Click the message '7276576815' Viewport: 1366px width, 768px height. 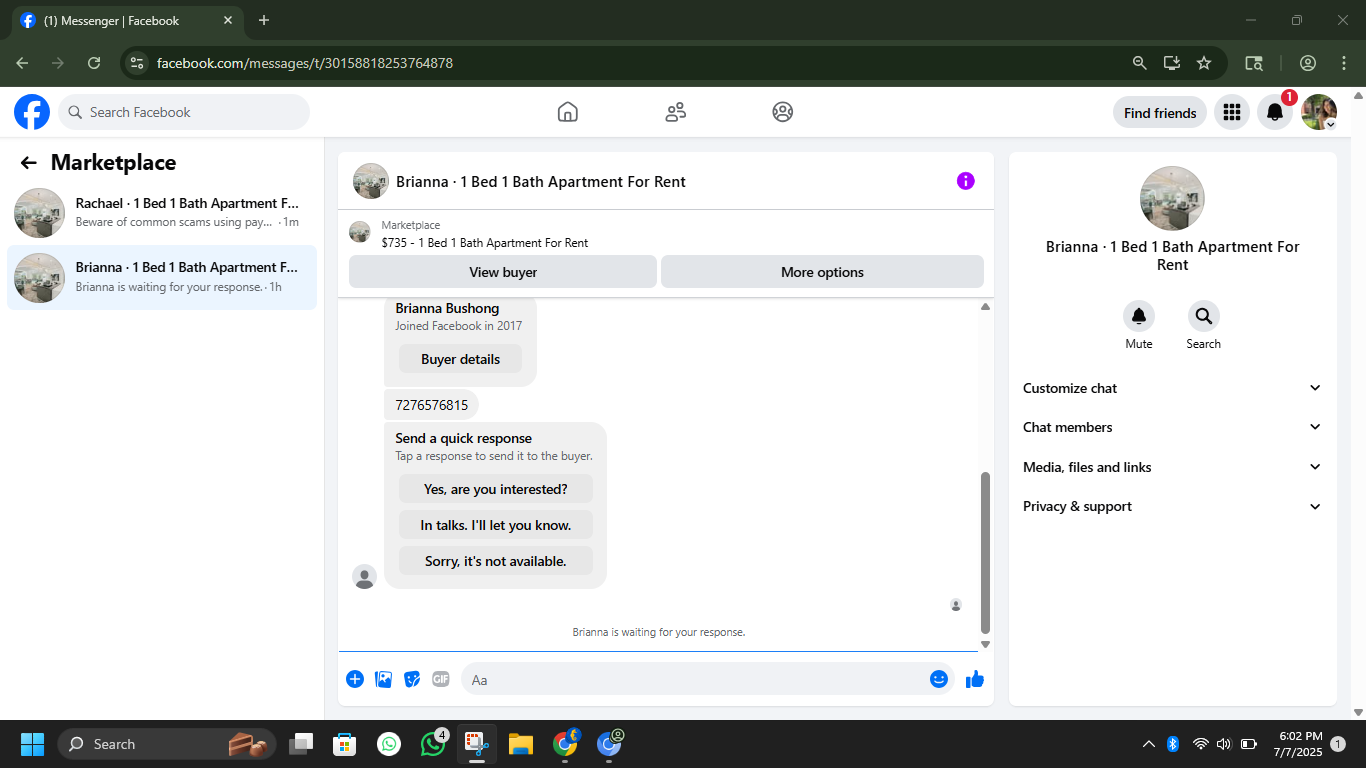click(x=432, y=405)
